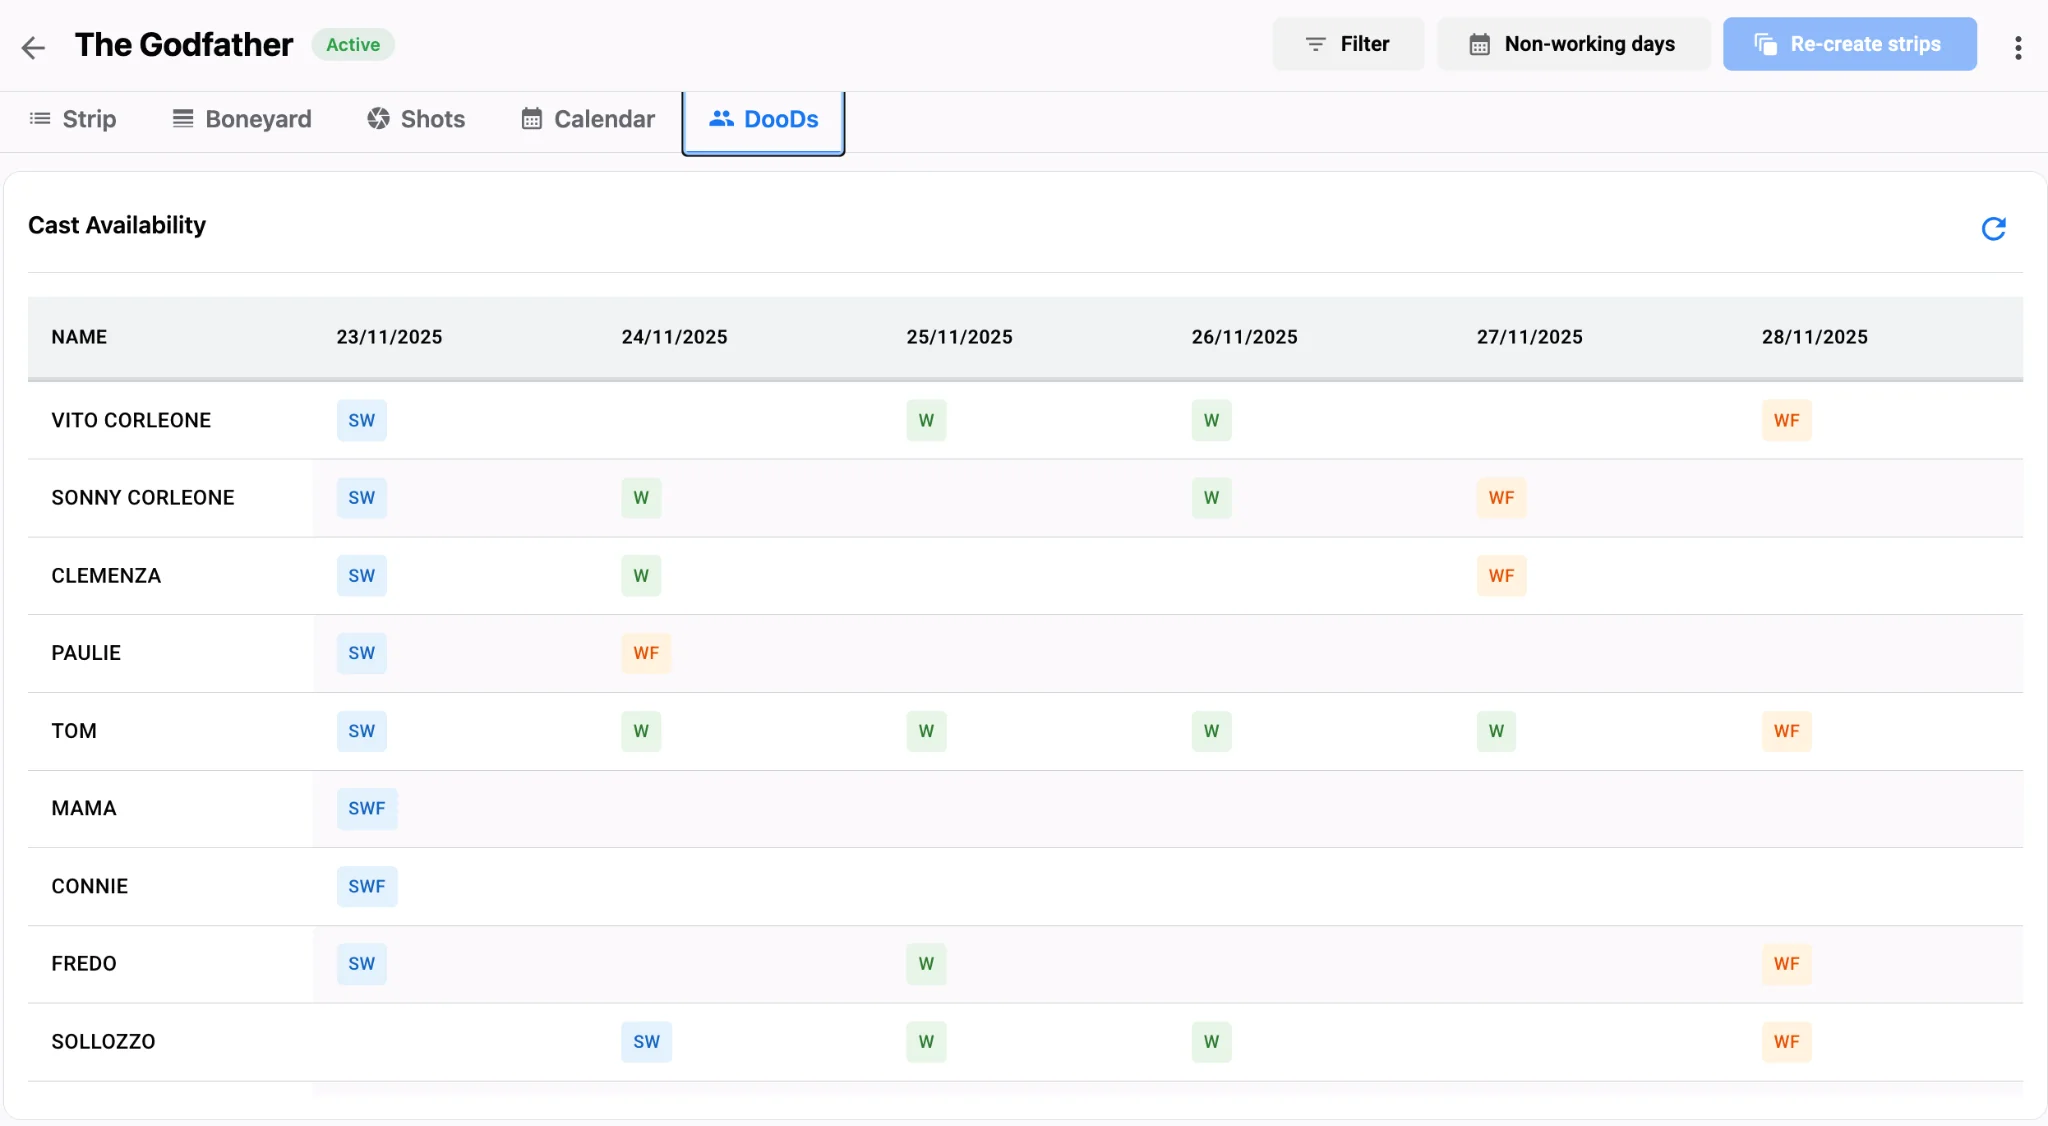Go back using the arrow icon
2048x1126 pixels.
(x=33, y=47)
